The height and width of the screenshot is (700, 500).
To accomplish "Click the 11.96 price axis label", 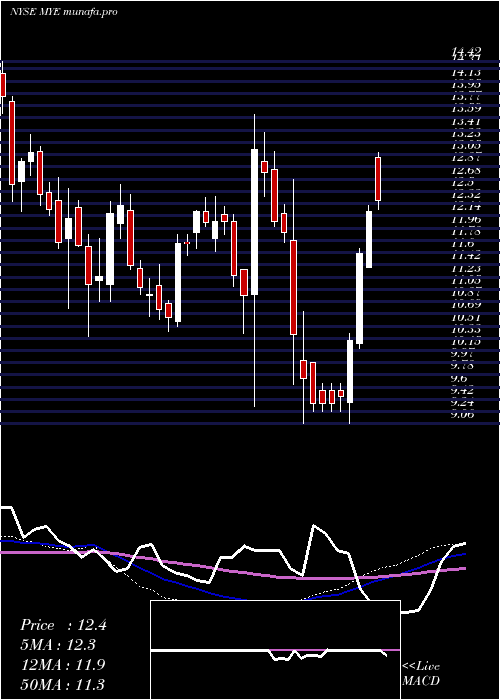I will click(466, 219).
